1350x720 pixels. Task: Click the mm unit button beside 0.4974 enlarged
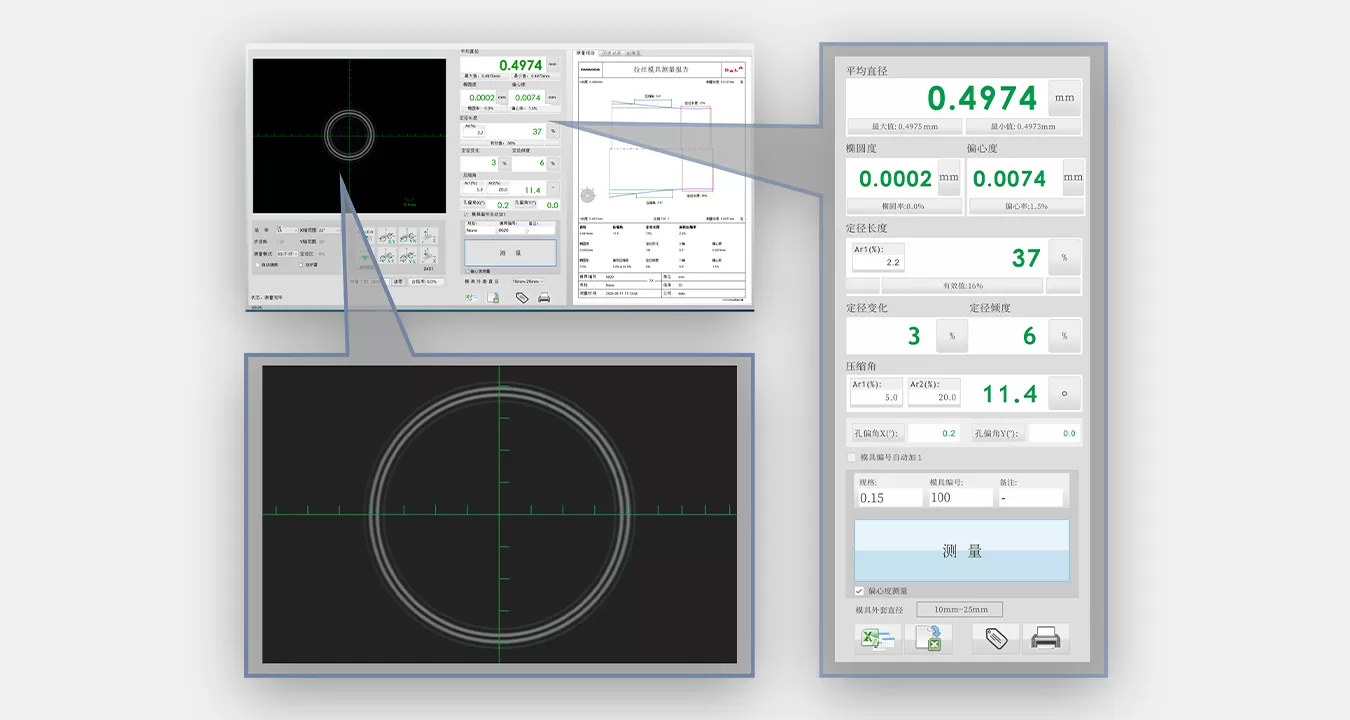point(1064,98)
